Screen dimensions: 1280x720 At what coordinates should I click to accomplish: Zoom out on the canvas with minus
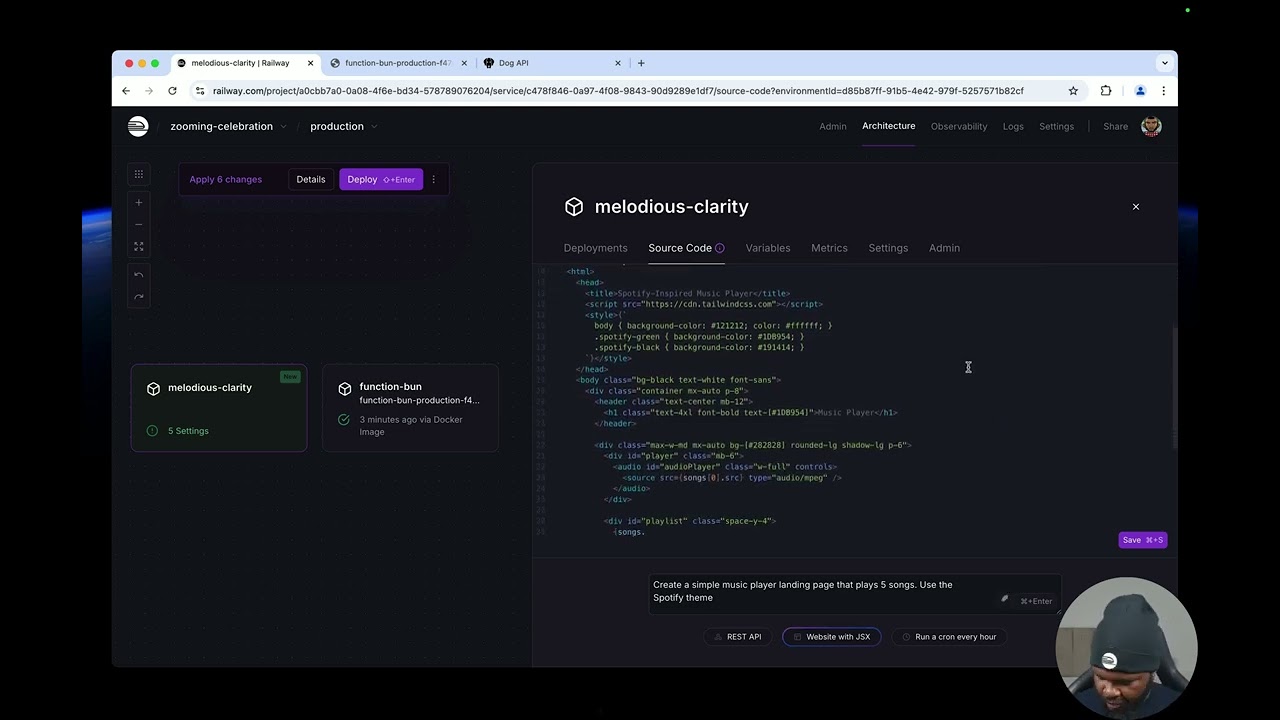(139, 224)
